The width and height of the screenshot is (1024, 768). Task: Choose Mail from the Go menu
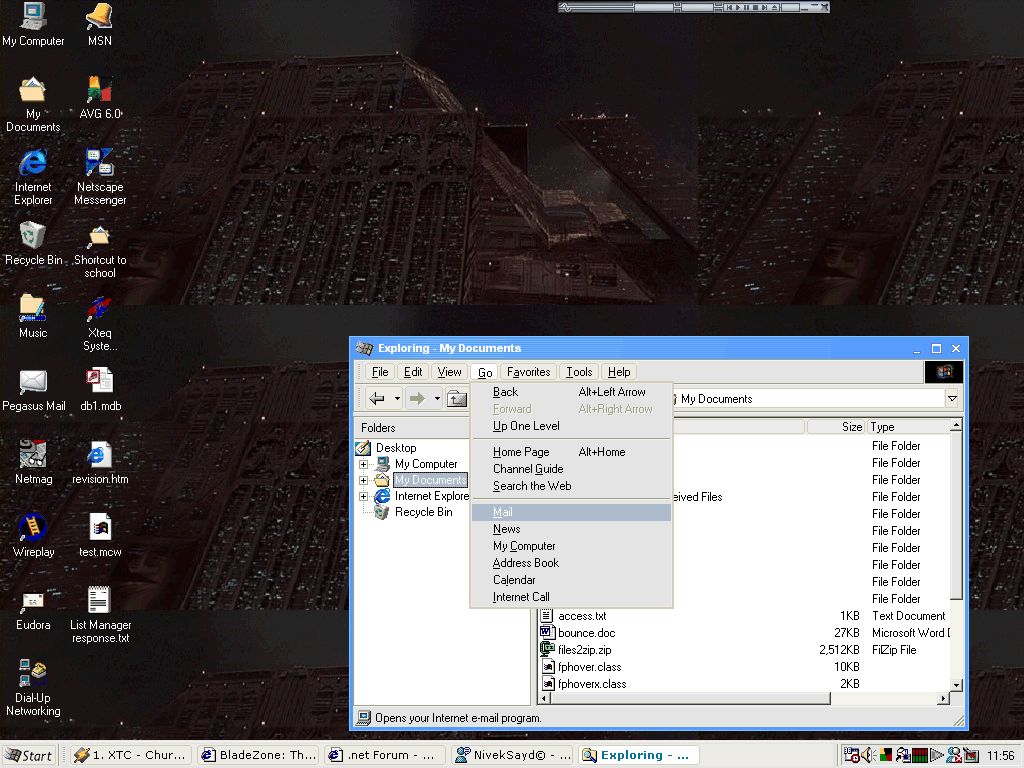pyautogui.click(x=503, y=512)
